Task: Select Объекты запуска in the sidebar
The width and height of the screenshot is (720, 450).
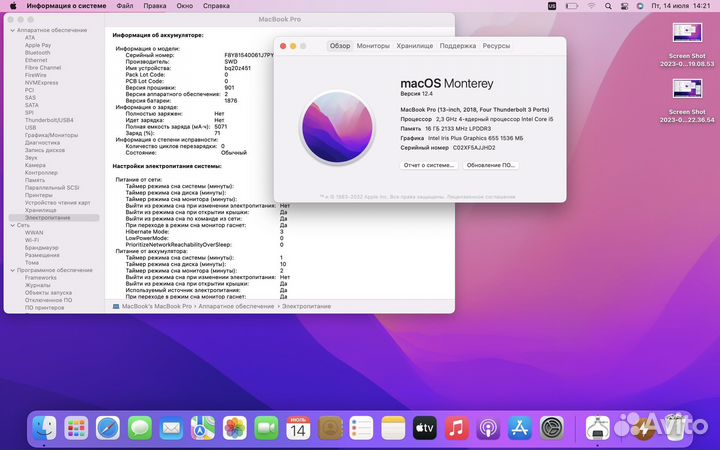Action: click(x=48, y=292)
